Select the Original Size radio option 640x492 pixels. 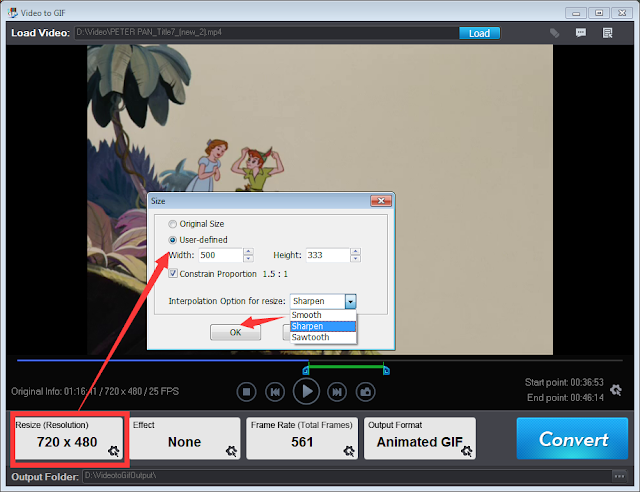point(173,224)
